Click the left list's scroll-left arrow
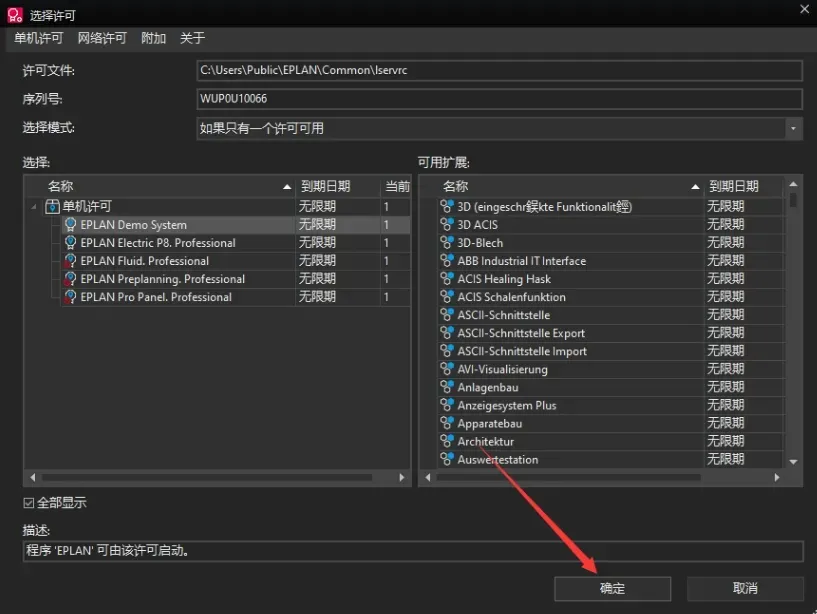Viewport: 817px width, 614px height. click(33, 477)
